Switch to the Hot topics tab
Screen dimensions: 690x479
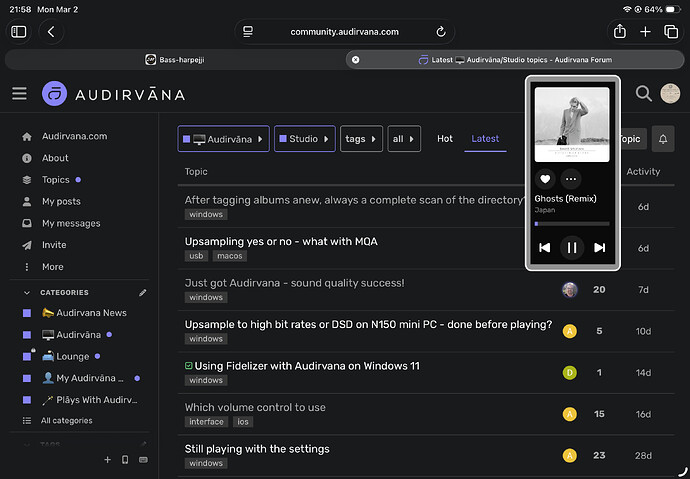(x=445, y=139)
